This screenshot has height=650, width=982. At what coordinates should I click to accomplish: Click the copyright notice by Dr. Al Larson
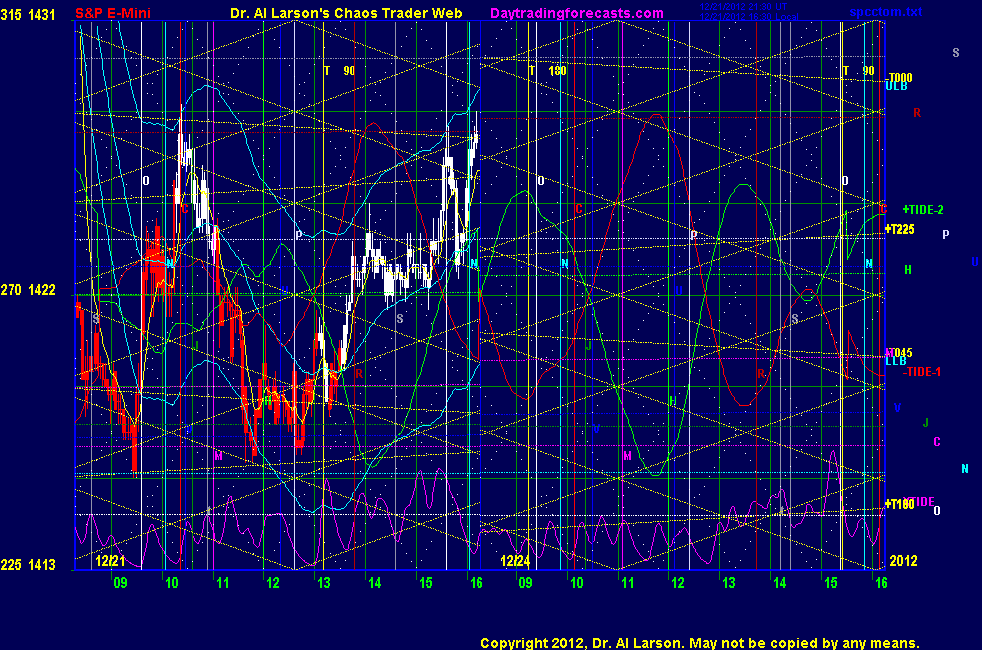[700, 643]
